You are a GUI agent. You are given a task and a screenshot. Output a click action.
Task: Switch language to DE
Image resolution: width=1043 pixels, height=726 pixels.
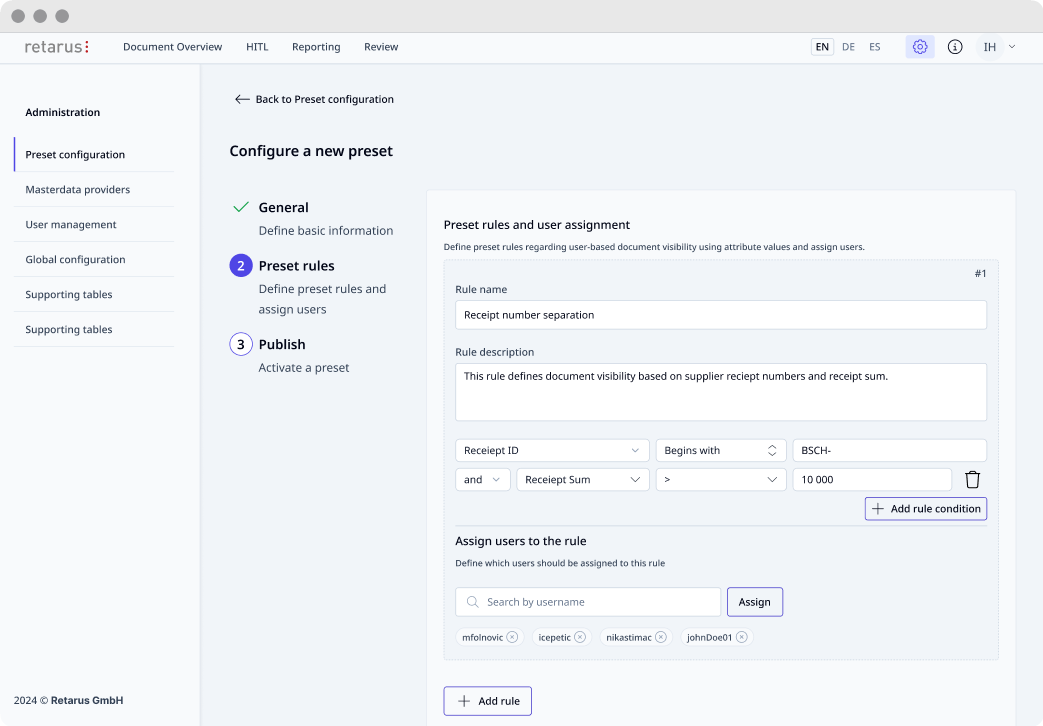(848, 47)
